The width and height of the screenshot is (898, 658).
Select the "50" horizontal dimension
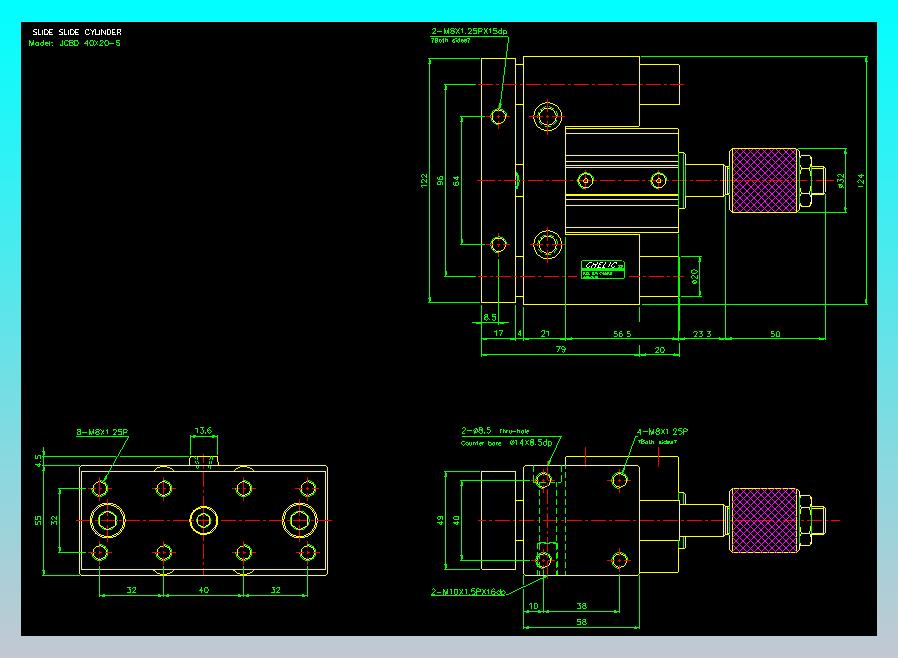coord(775,333)
